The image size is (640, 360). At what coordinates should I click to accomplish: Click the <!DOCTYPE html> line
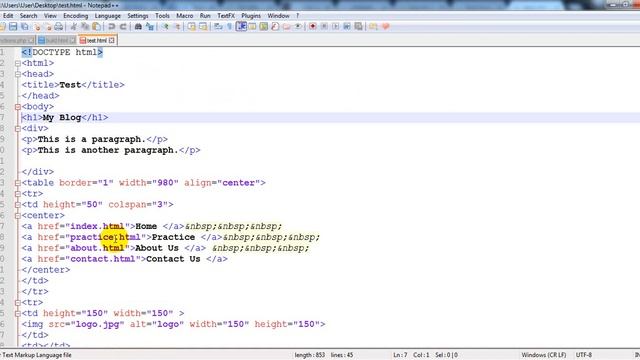tap(62, 52)
